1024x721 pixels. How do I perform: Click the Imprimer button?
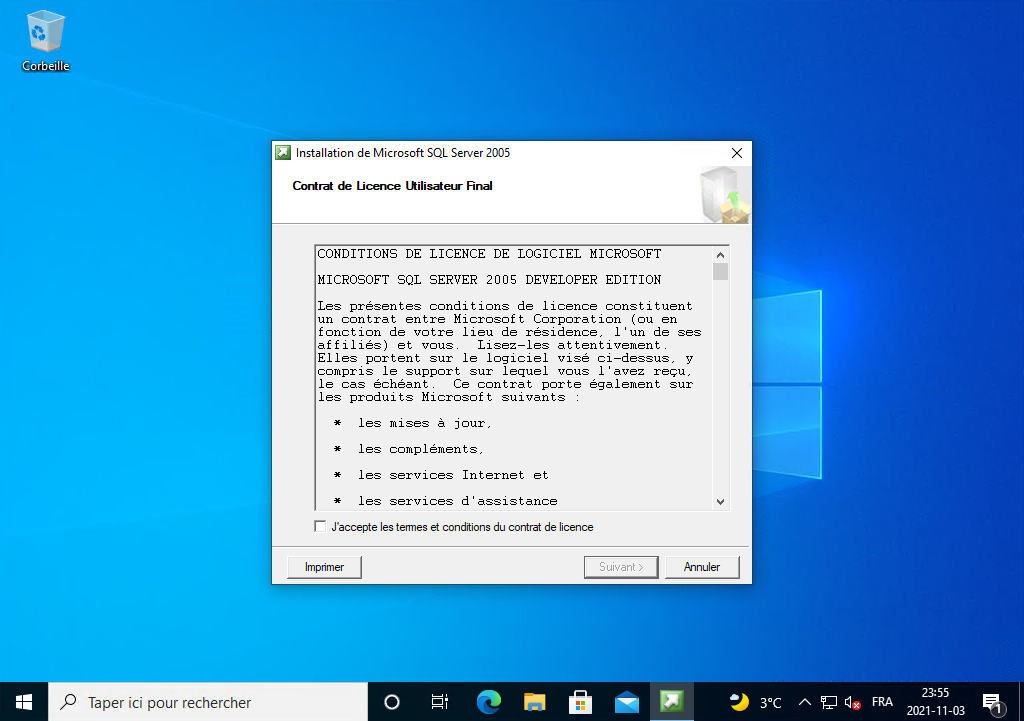pyautogui.click(x=324, y=567)
